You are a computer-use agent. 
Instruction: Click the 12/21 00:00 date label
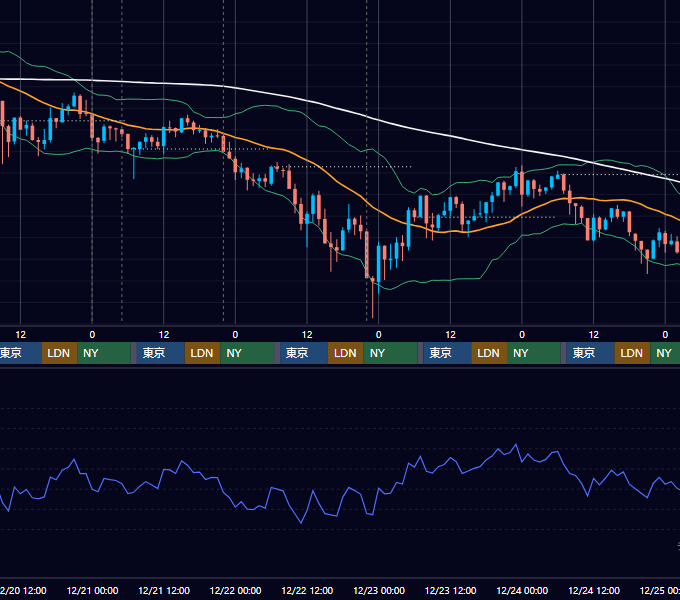[92, 590]
